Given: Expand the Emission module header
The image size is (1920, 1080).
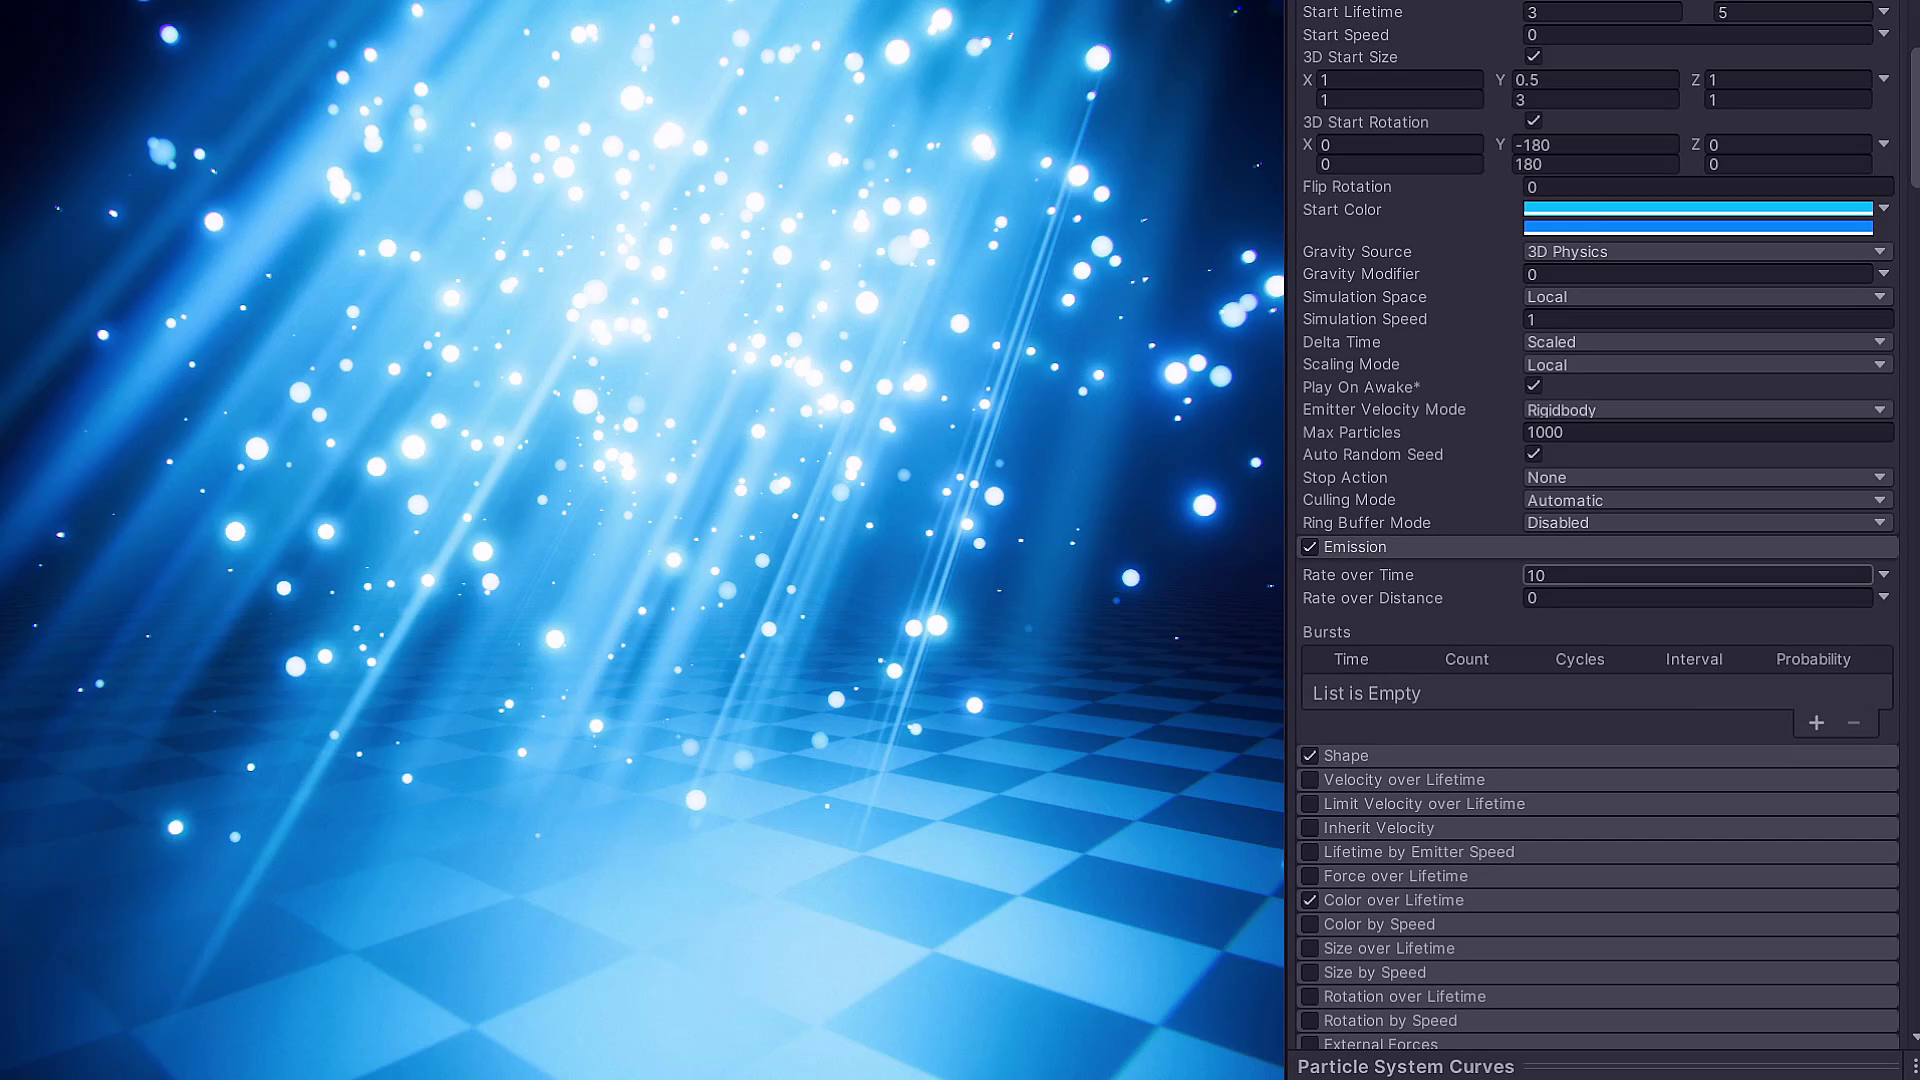Looking at the screenshot, I should (1597, 547).
